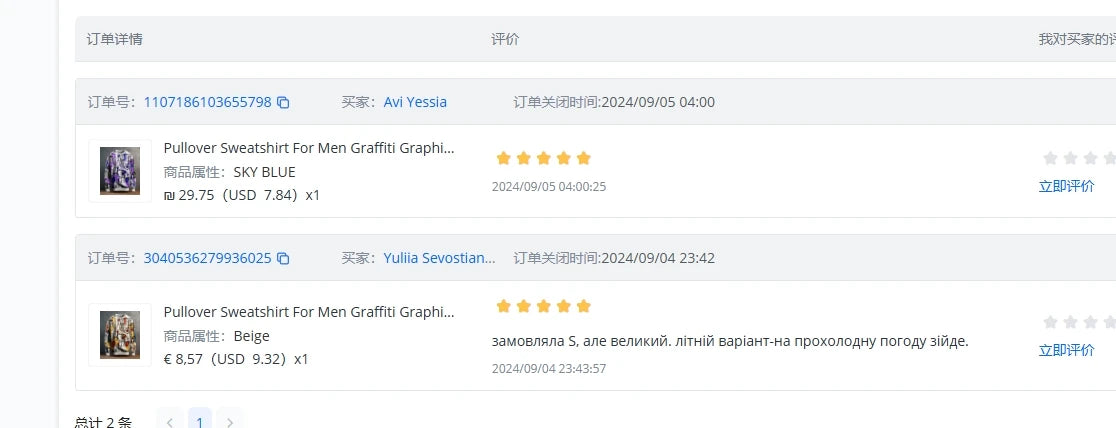Open SKY BLUE sweatshirt thumbnail
The height and width of the screenshot is (428, 1116).
(120, 171)
